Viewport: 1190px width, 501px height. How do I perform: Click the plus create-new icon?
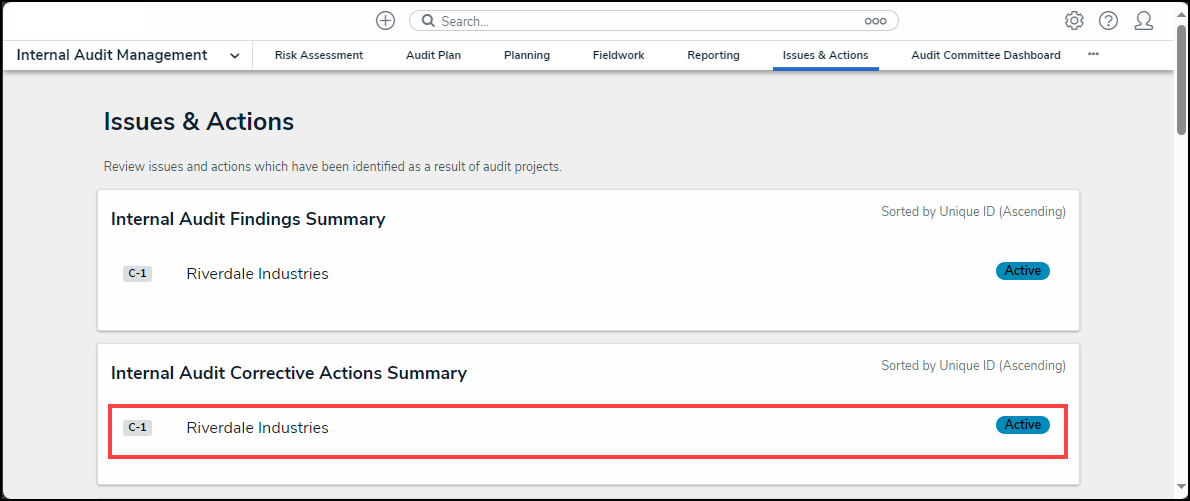pyautogui.click(x=385, y=21)
